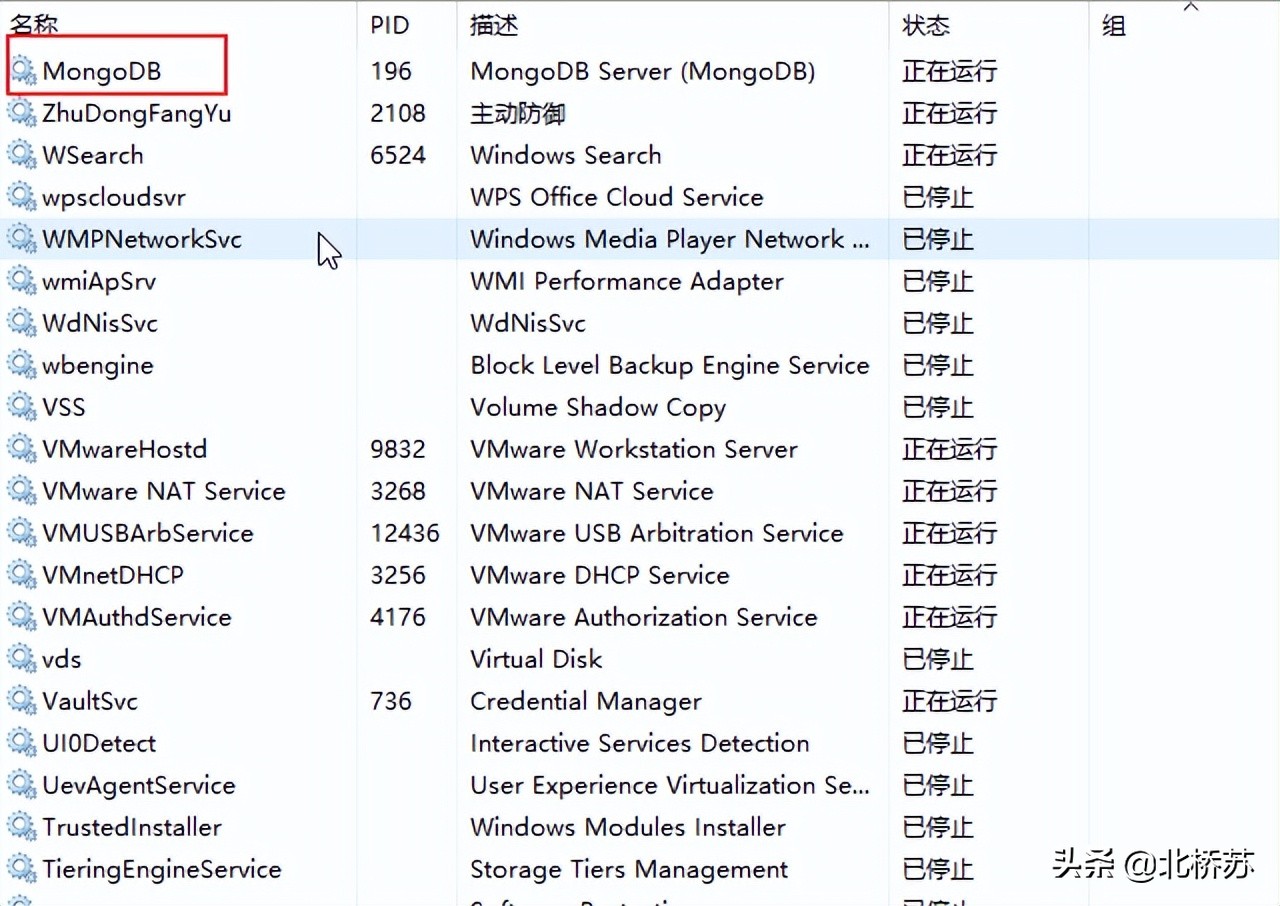Screen dimensions: 1280x906
Task: Click the VMnetDHCP service icon
Action: 22,575
